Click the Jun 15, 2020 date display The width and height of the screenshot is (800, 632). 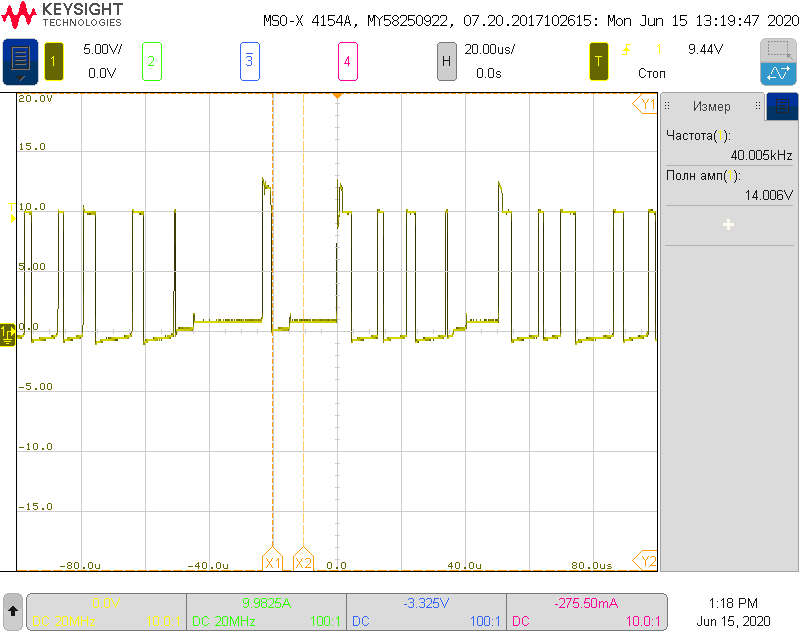tap(733, 621)
